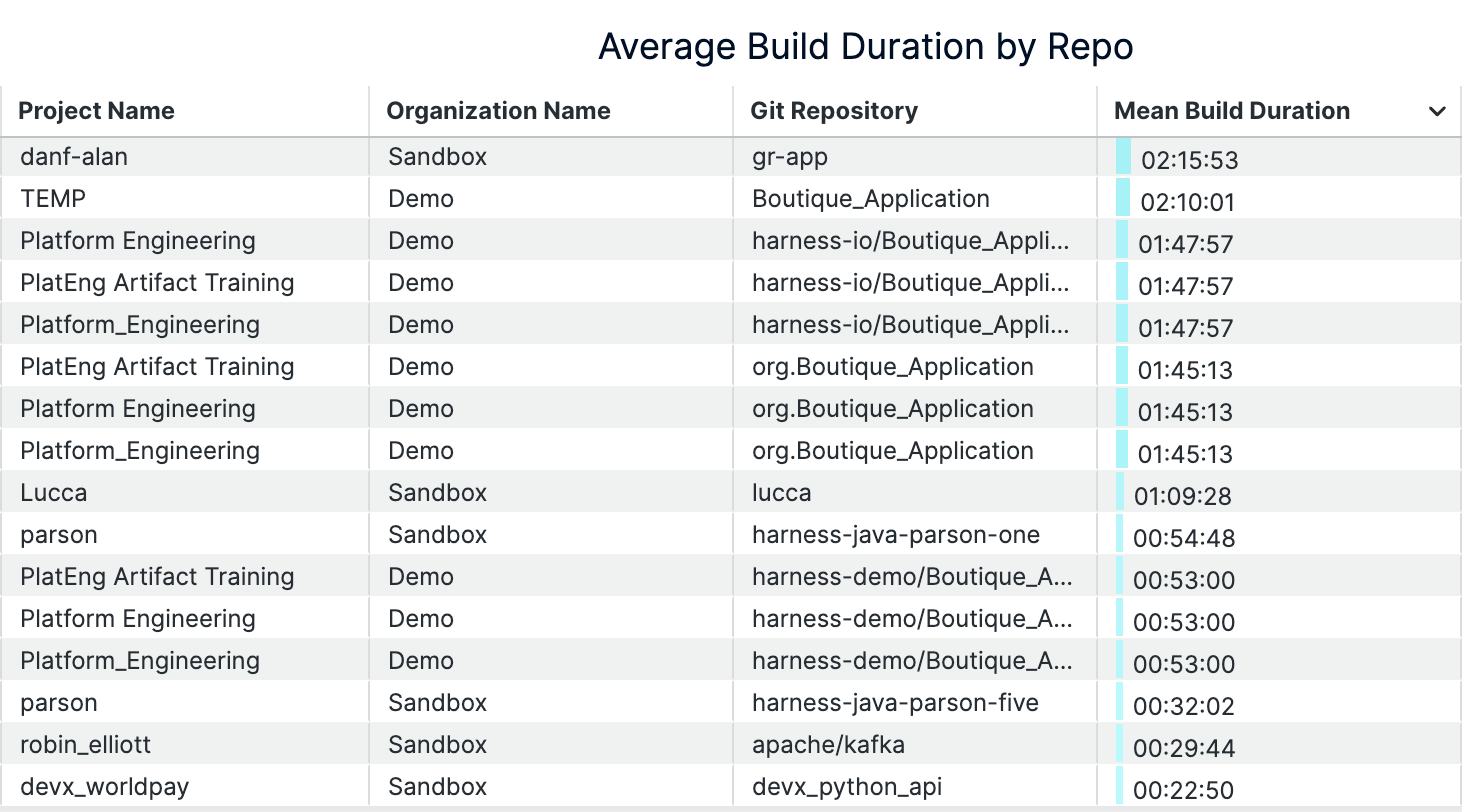The width and height of the screenshot is (1462, 812).
Task: Click the 00:22:50 duration value
Action: (1184, 790)
